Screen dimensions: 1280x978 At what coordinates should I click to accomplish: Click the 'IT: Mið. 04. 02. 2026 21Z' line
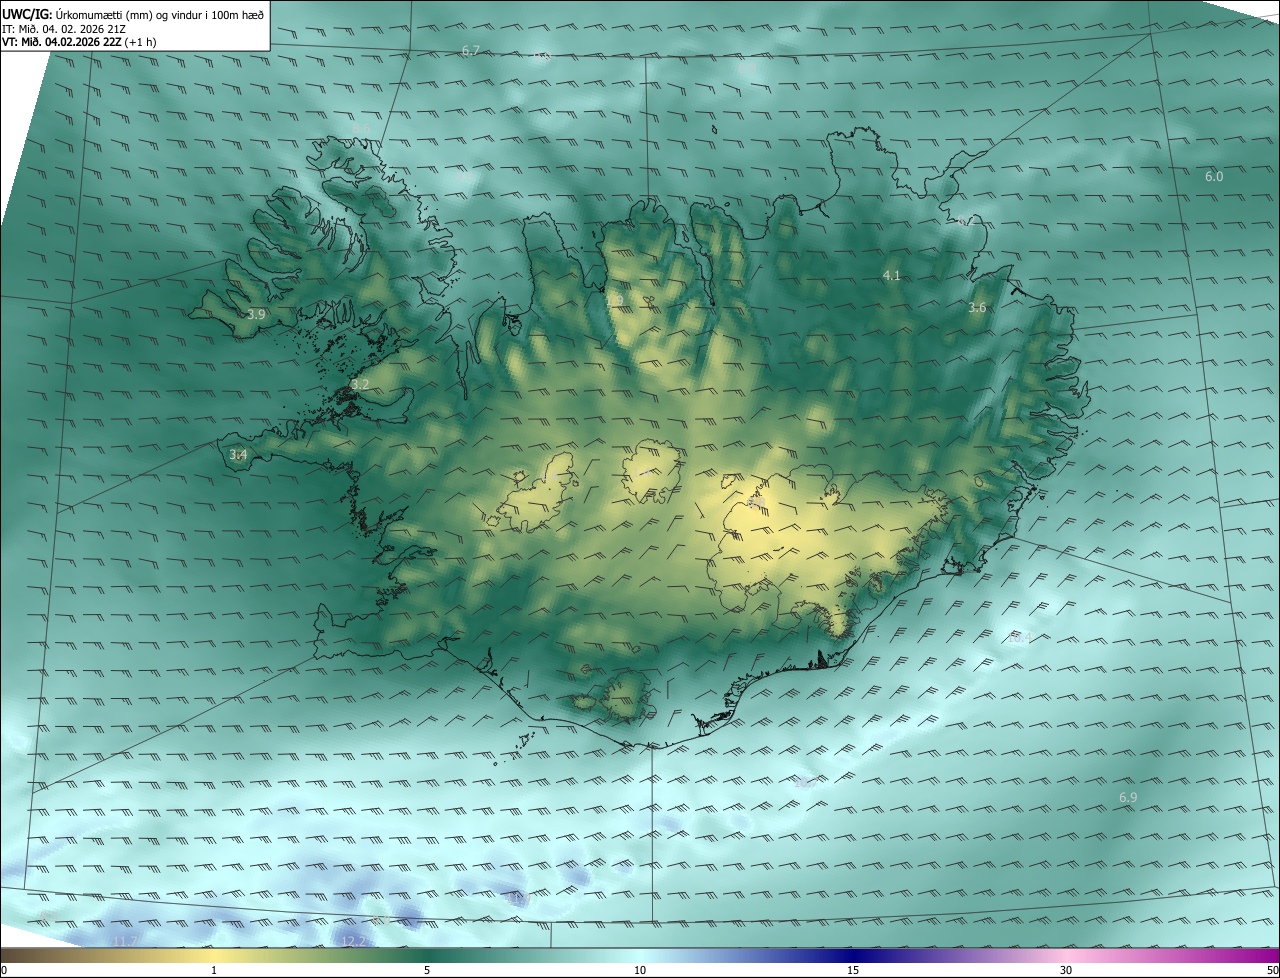click(64, 29)
